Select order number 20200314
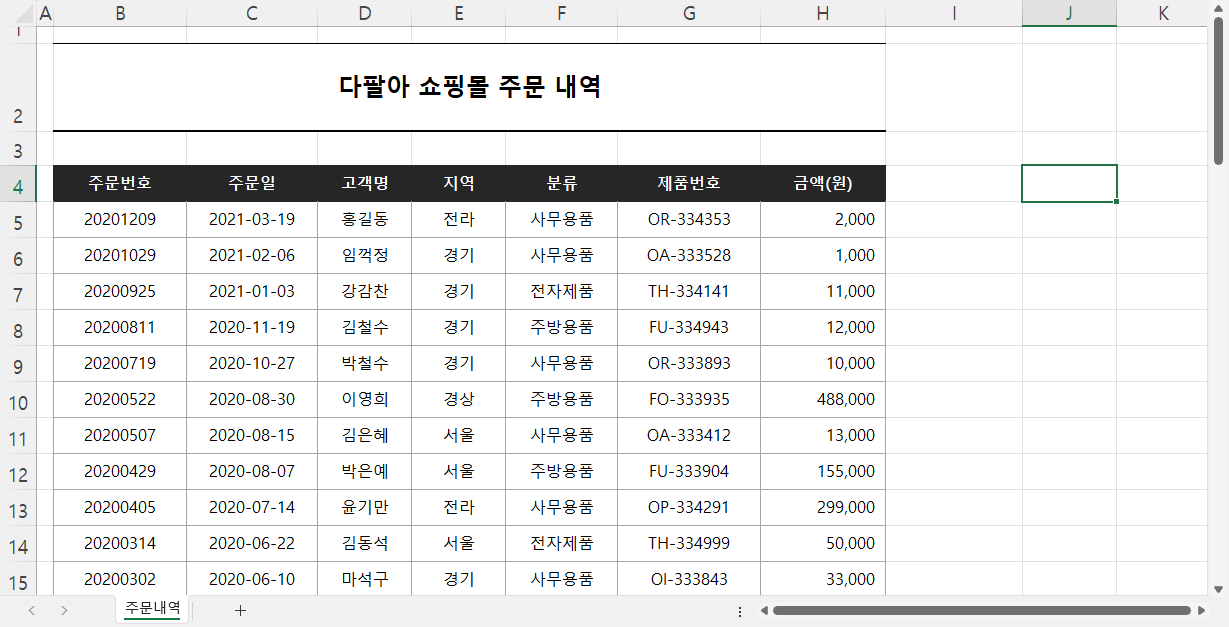The image size is (1229, 627). coord(120,544)
